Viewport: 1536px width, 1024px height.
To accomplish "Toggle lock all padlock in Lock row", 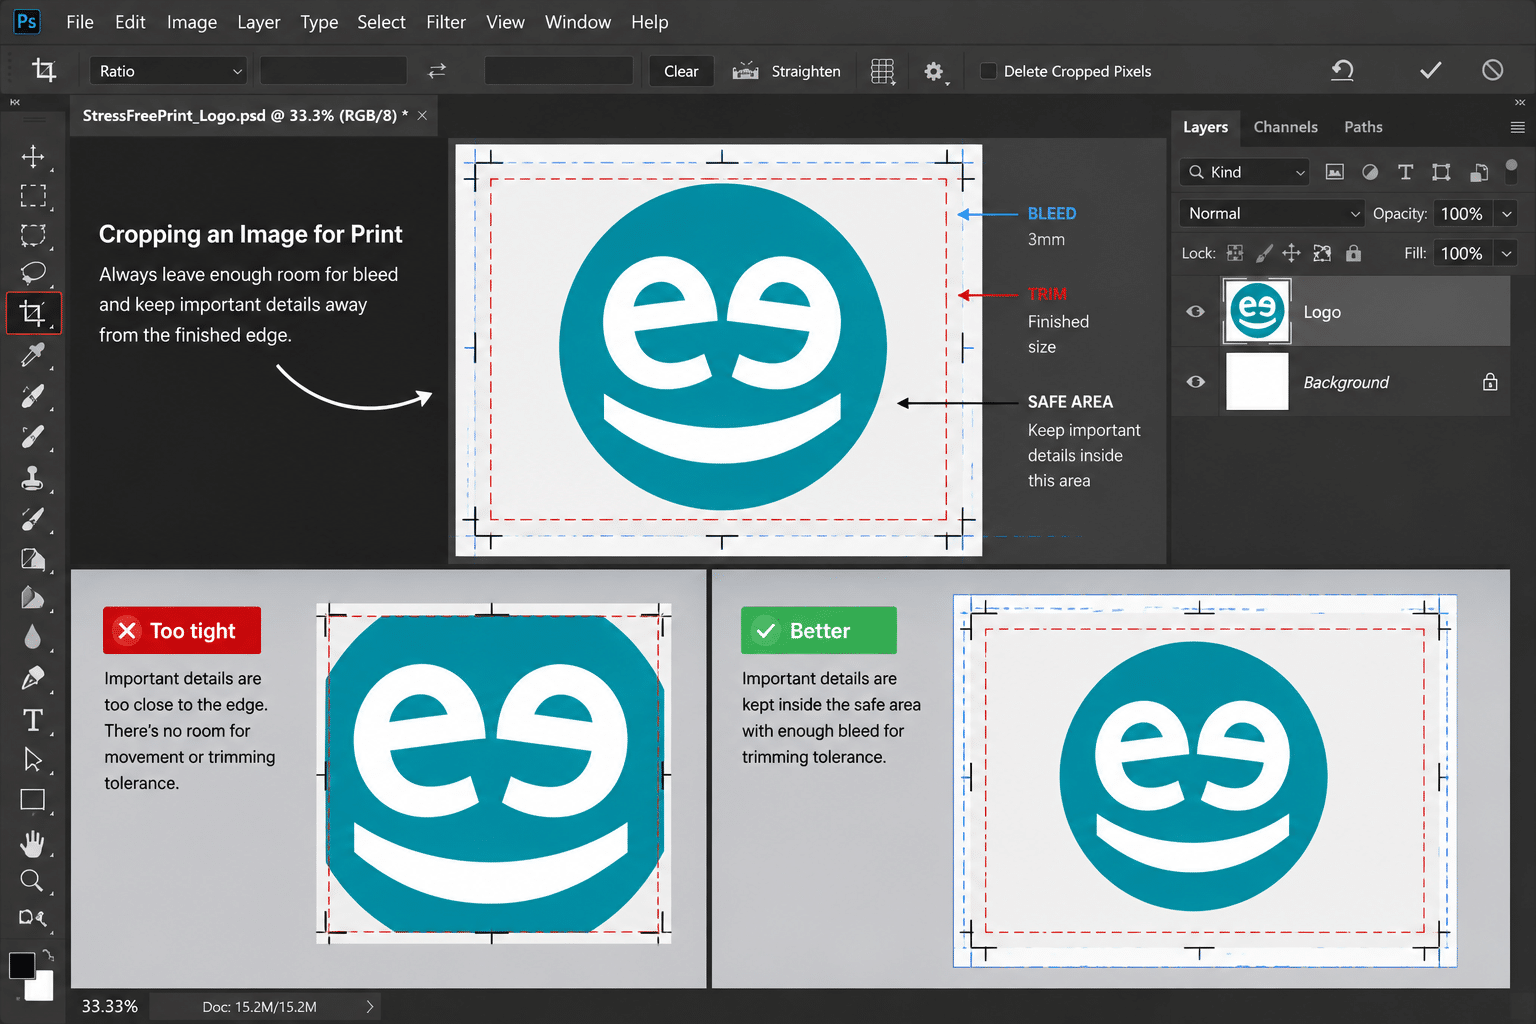I will pos(1353,253).
